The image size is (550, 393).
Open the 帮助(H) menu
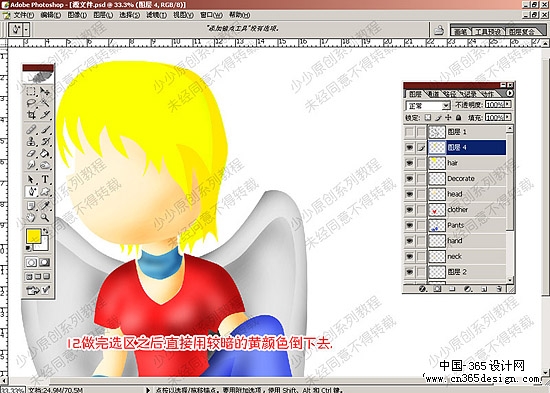point(240,15)
